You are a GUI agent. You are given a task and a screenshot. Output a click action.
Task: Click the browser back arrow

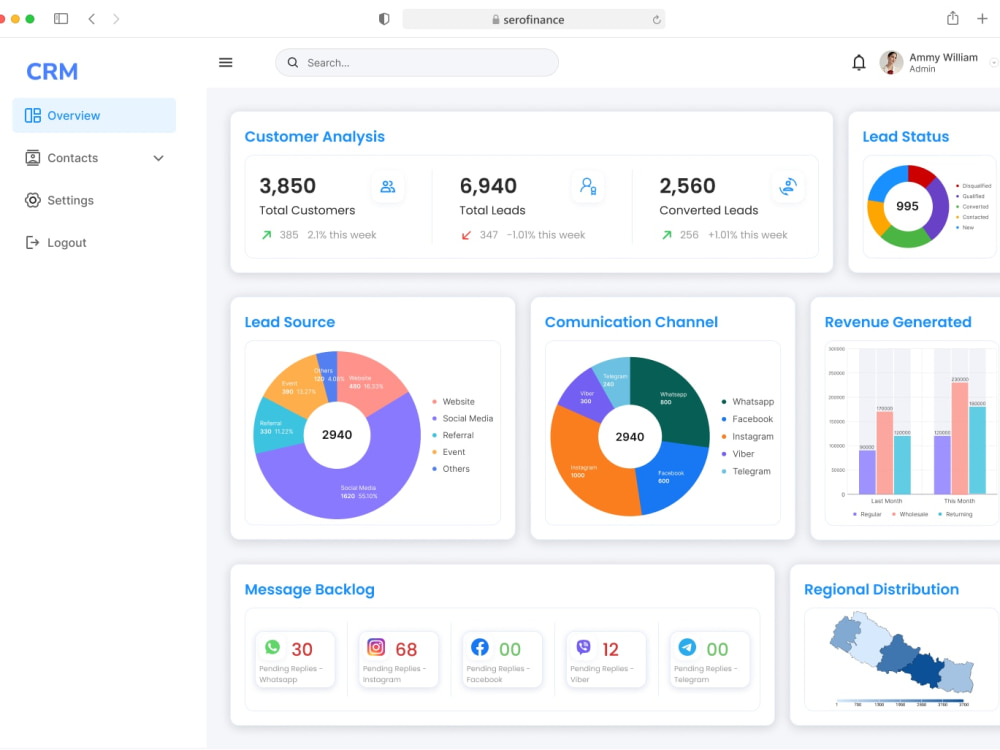click(92, 19)
